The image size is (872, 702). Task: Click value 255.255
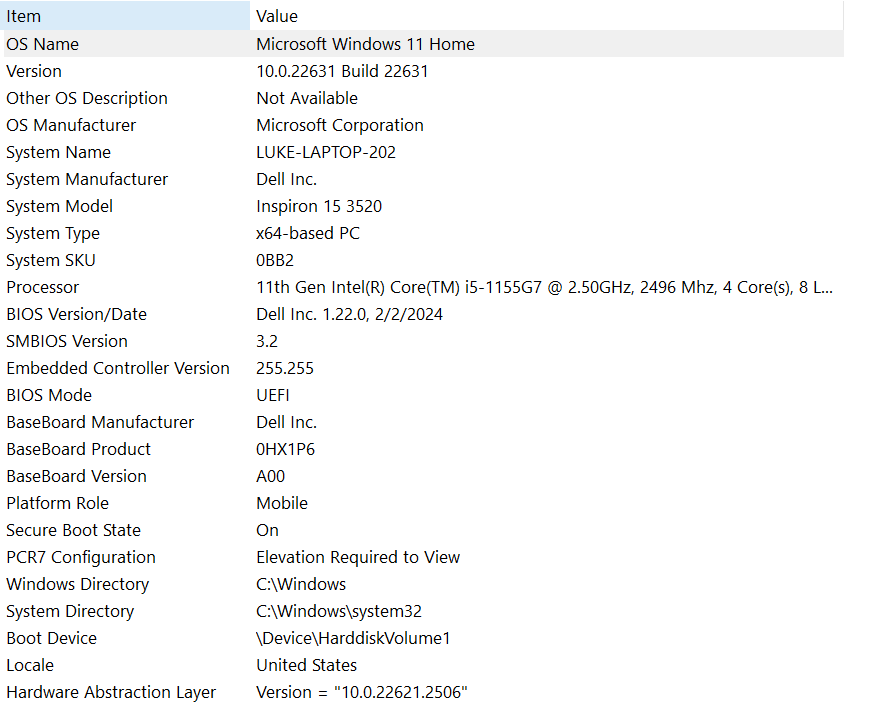pos(285,368)
